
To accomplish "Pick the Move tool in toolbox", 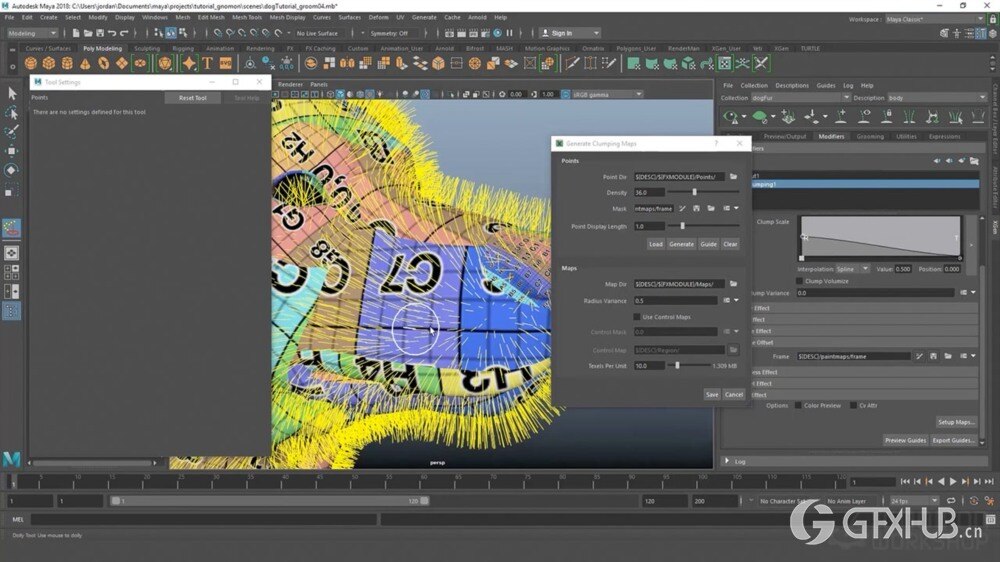I will pos(11,151).
